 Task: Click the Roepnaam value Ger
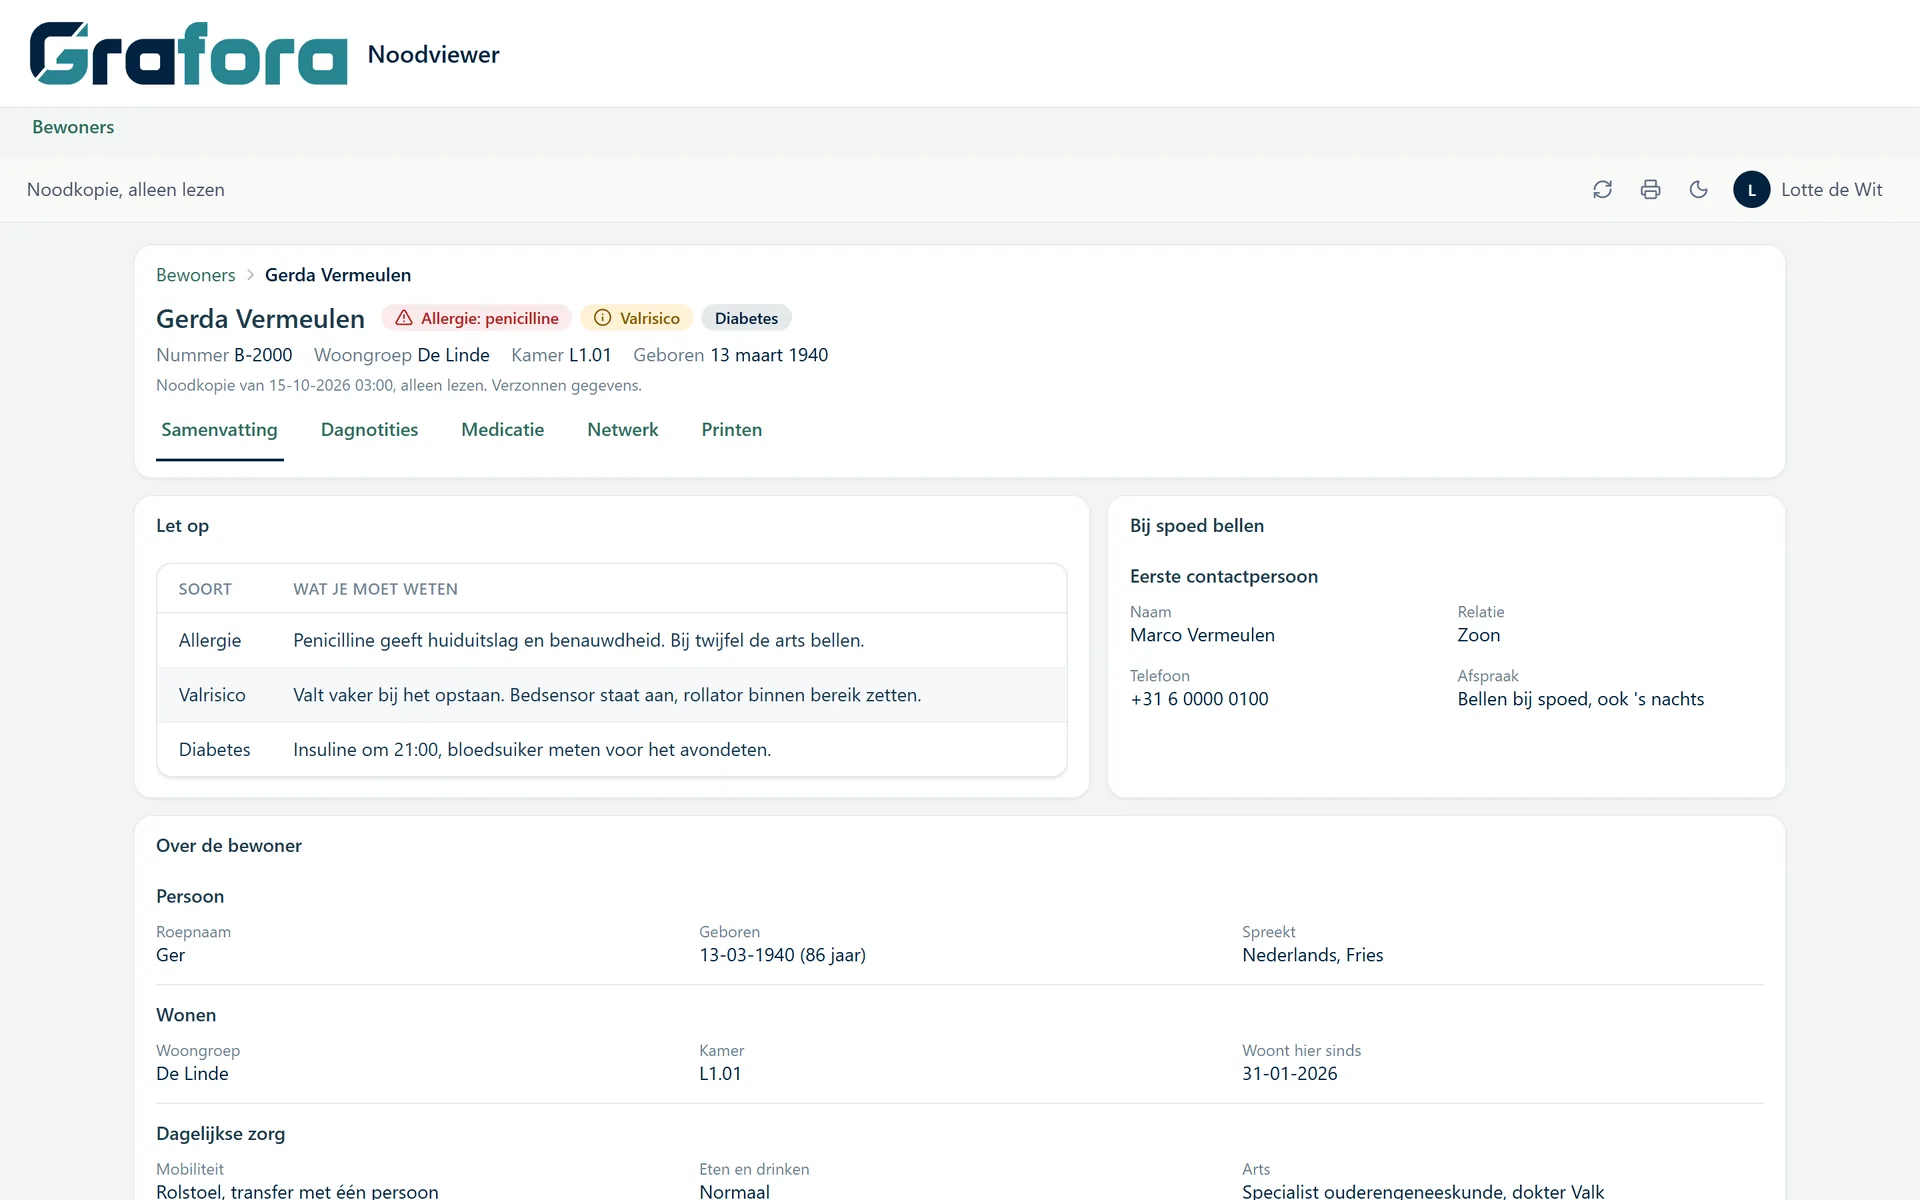pos(170,955)
